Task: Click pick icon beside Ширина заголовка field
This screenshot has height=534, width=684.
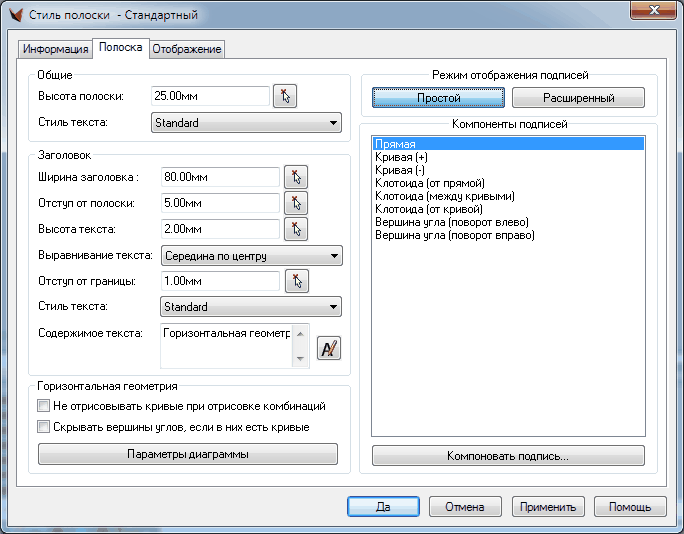Action: [295, 177]
